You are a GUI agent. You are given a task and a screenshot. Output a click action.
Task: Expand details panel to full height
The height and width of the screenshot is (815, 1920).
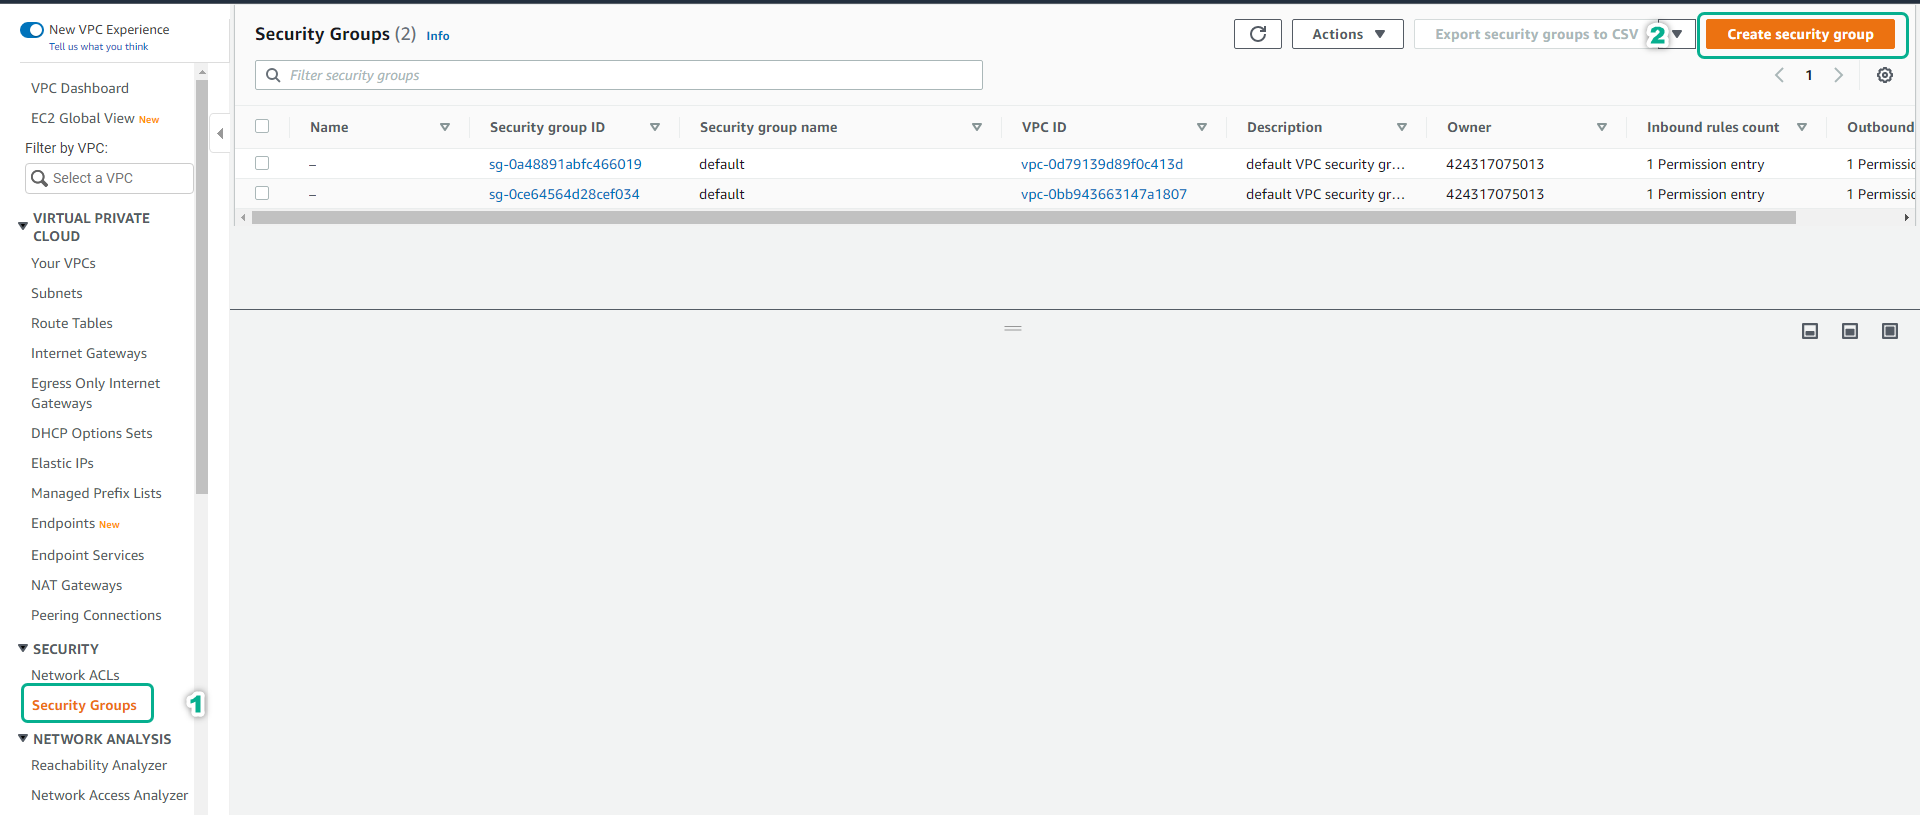1889,331
